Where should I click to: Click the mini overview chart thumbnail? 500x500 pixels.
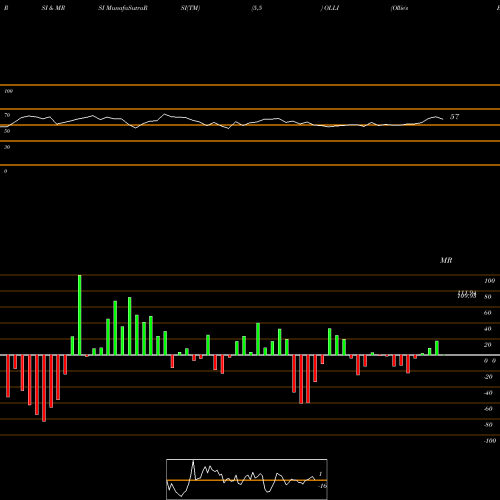coord(247,479)
